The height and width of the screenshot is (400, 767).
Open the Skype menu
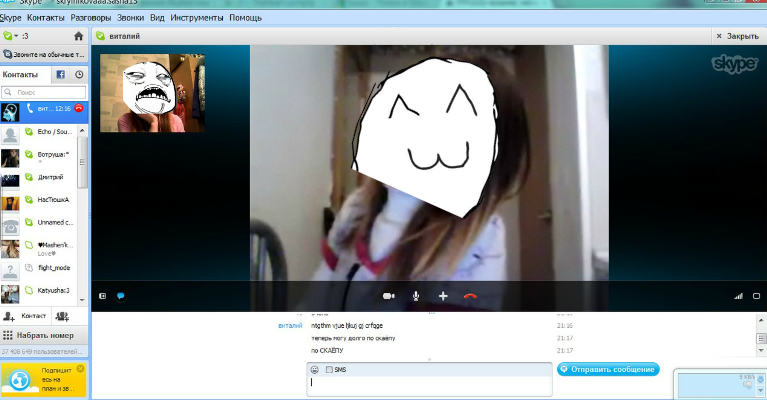pyautogui.click(x=10, y=18)
